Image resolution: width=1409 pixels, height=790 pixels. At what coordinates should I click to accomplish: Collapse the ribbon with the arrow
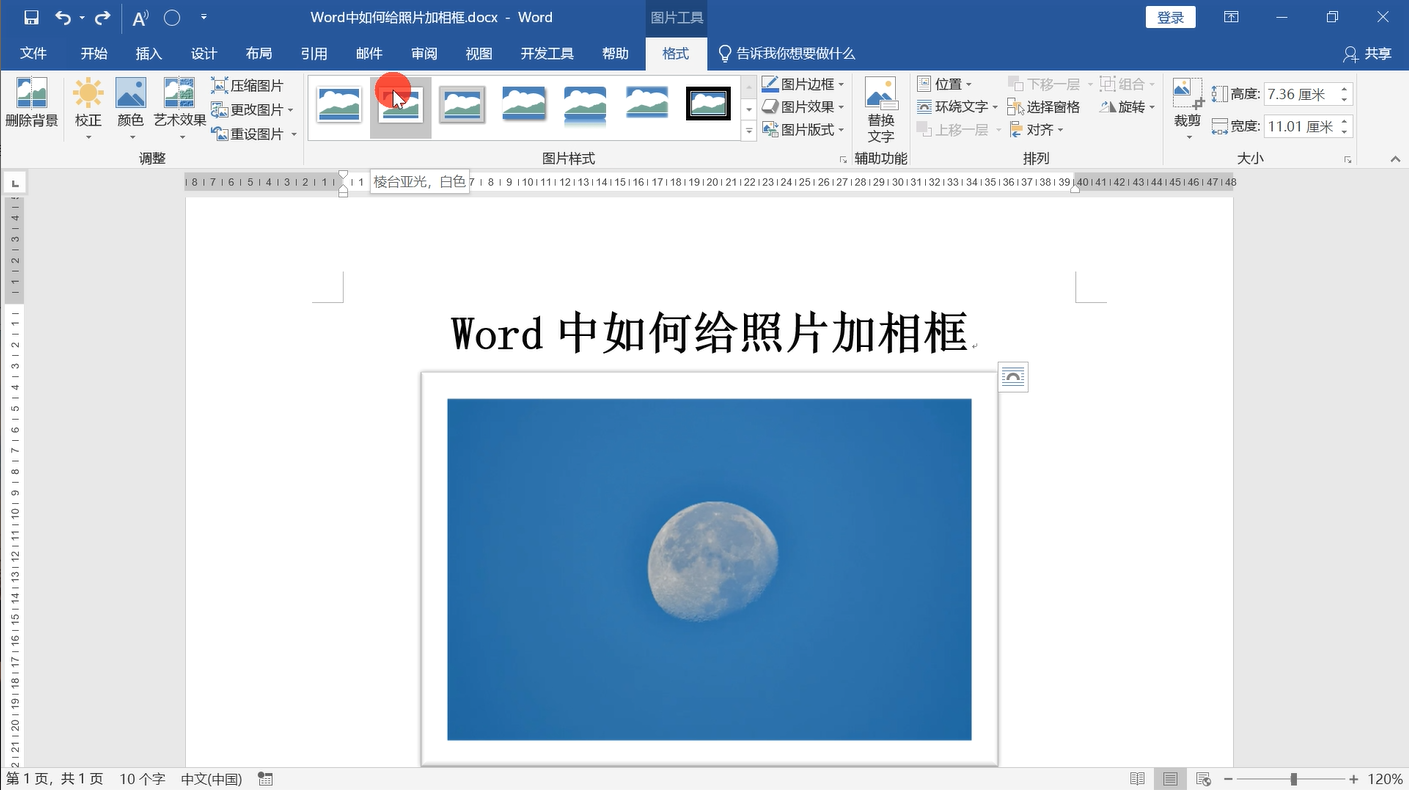click(x=1395, y=159)
